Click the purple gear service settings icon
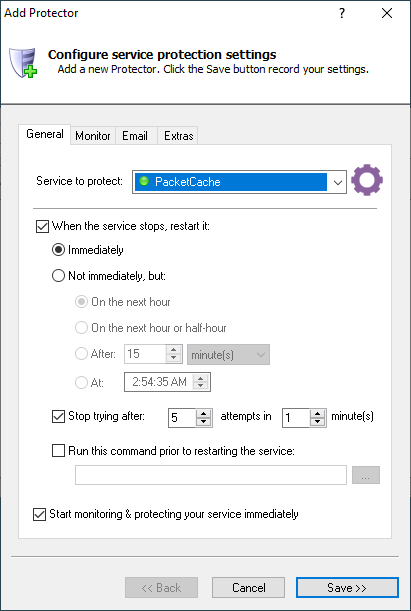Image resolution: width=411 pixels, height=611 pixels. (x=367, y=180)
